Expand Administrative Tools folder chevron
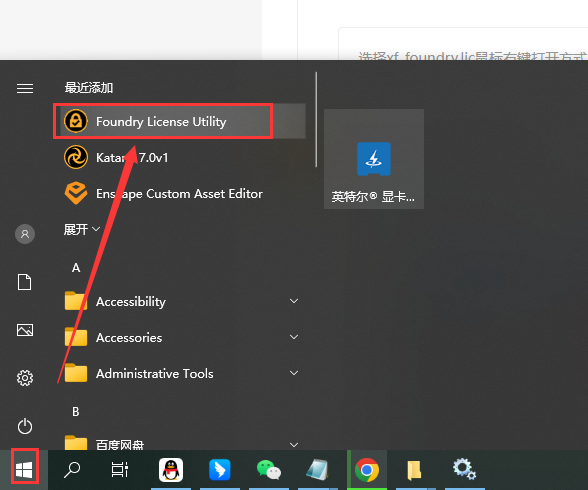The image size is (588, 490). coord(294,373)
